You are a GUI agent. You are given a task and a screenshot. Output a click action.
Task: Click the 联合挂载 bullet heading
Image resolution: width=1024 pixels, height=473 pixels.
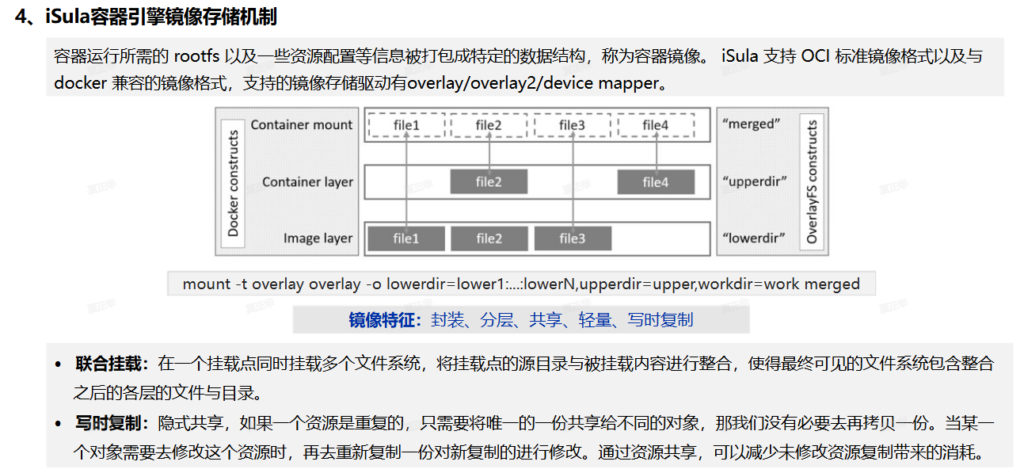coord(112,363)
